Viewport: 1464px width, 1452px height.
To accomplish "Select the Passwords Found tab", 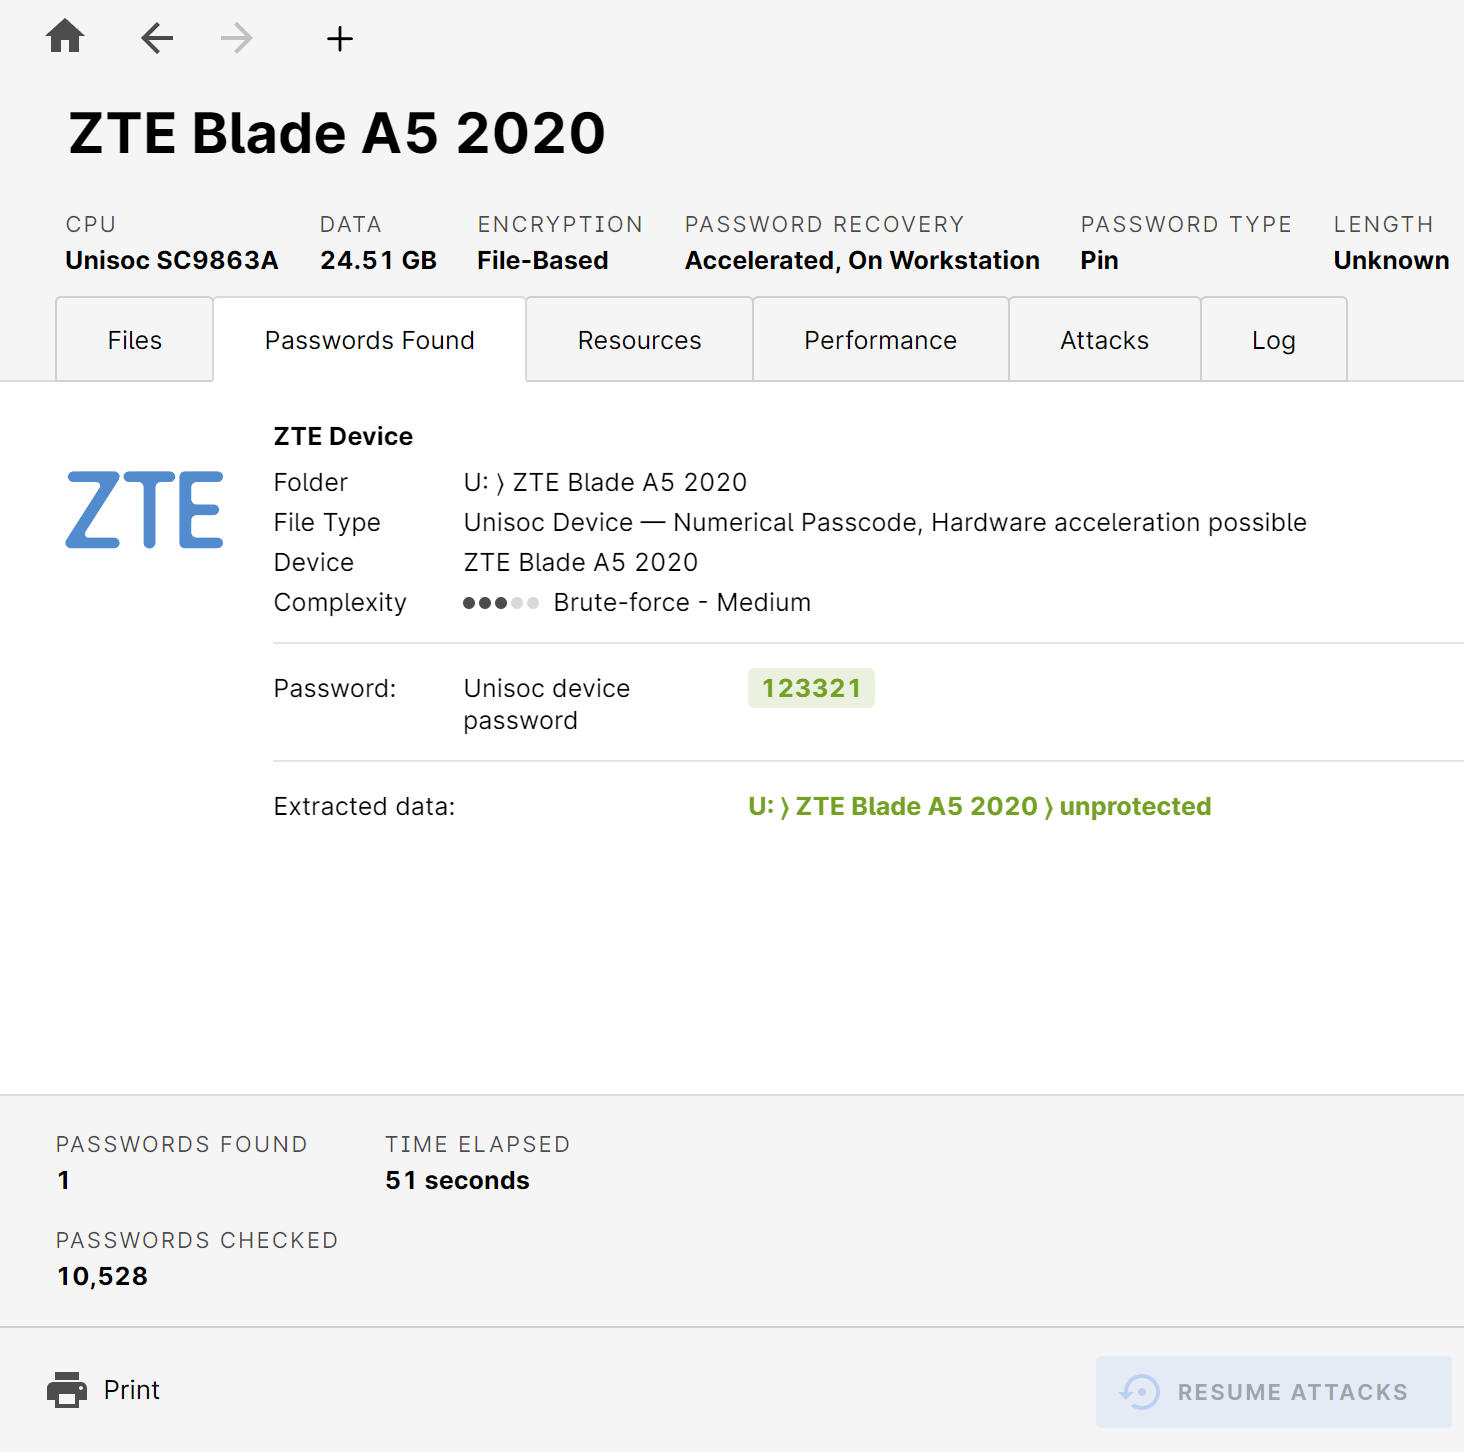I will (x=369, y=340).
